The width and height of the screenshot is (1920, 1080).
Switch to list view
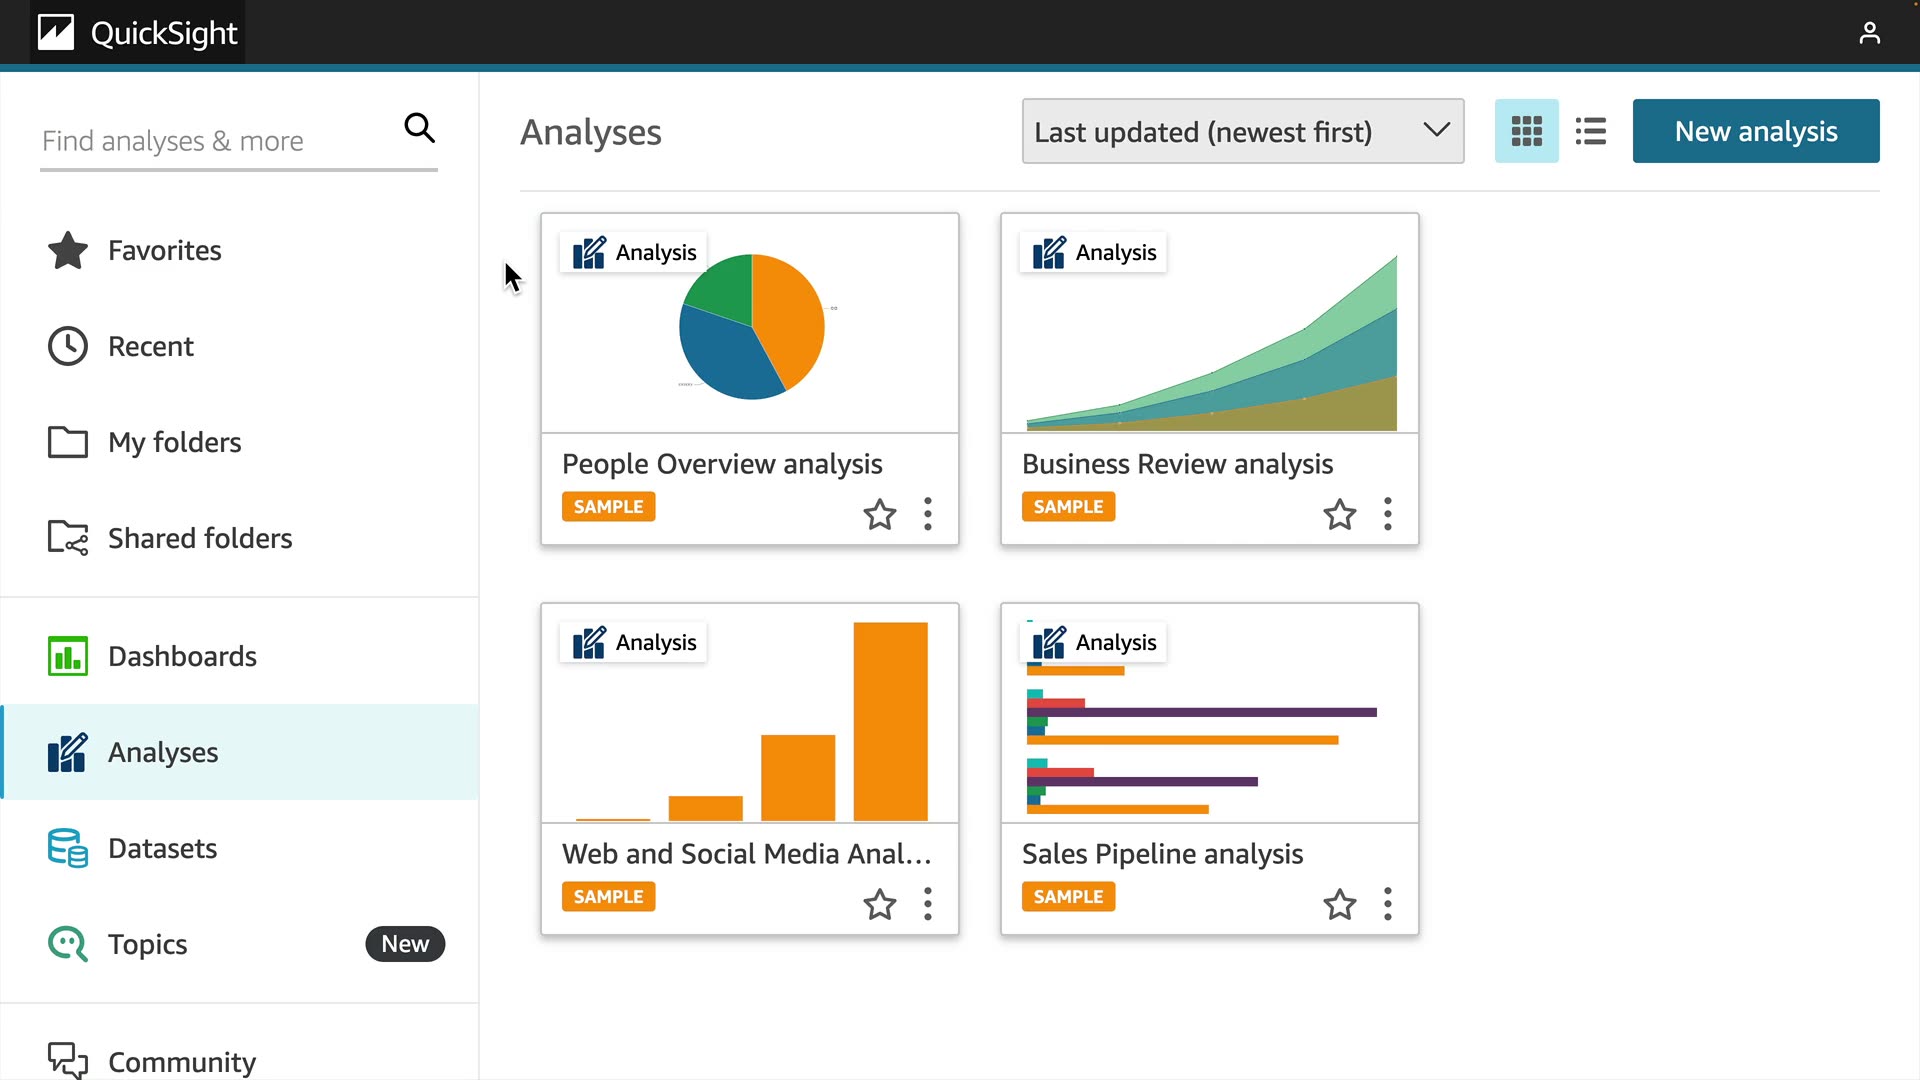[1590, 131]
